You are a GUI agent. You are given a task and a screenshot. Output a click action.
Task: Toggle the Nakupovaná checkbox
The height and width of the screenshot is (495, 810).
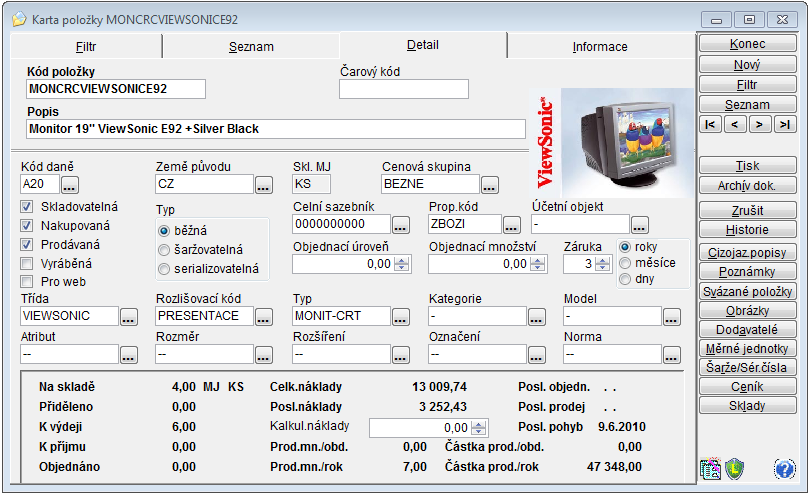(26, 226)
